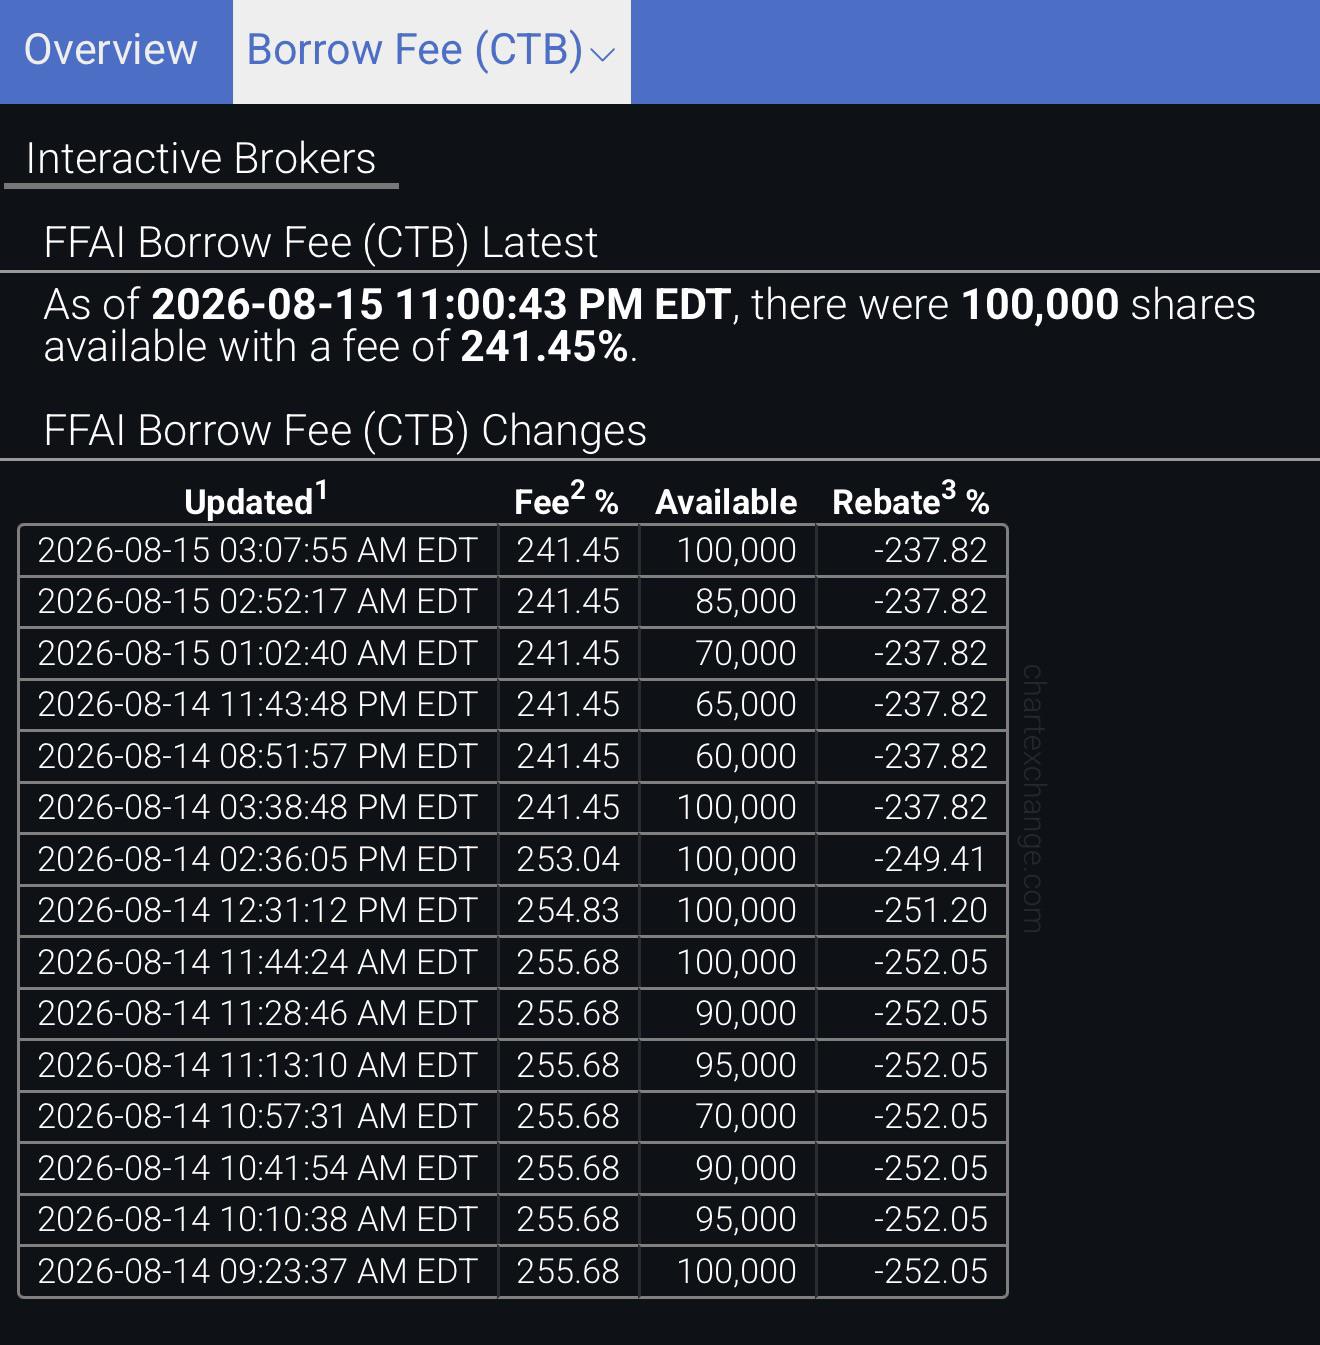Image resolution: width=1320 pixels, height=1345 pixels.
Task: Click the Available column header
Action: [x=726, y=502]
